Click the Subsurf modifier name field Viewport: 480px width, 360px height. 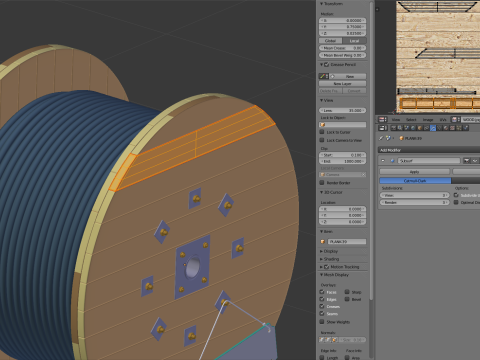[x=429, y=161]
